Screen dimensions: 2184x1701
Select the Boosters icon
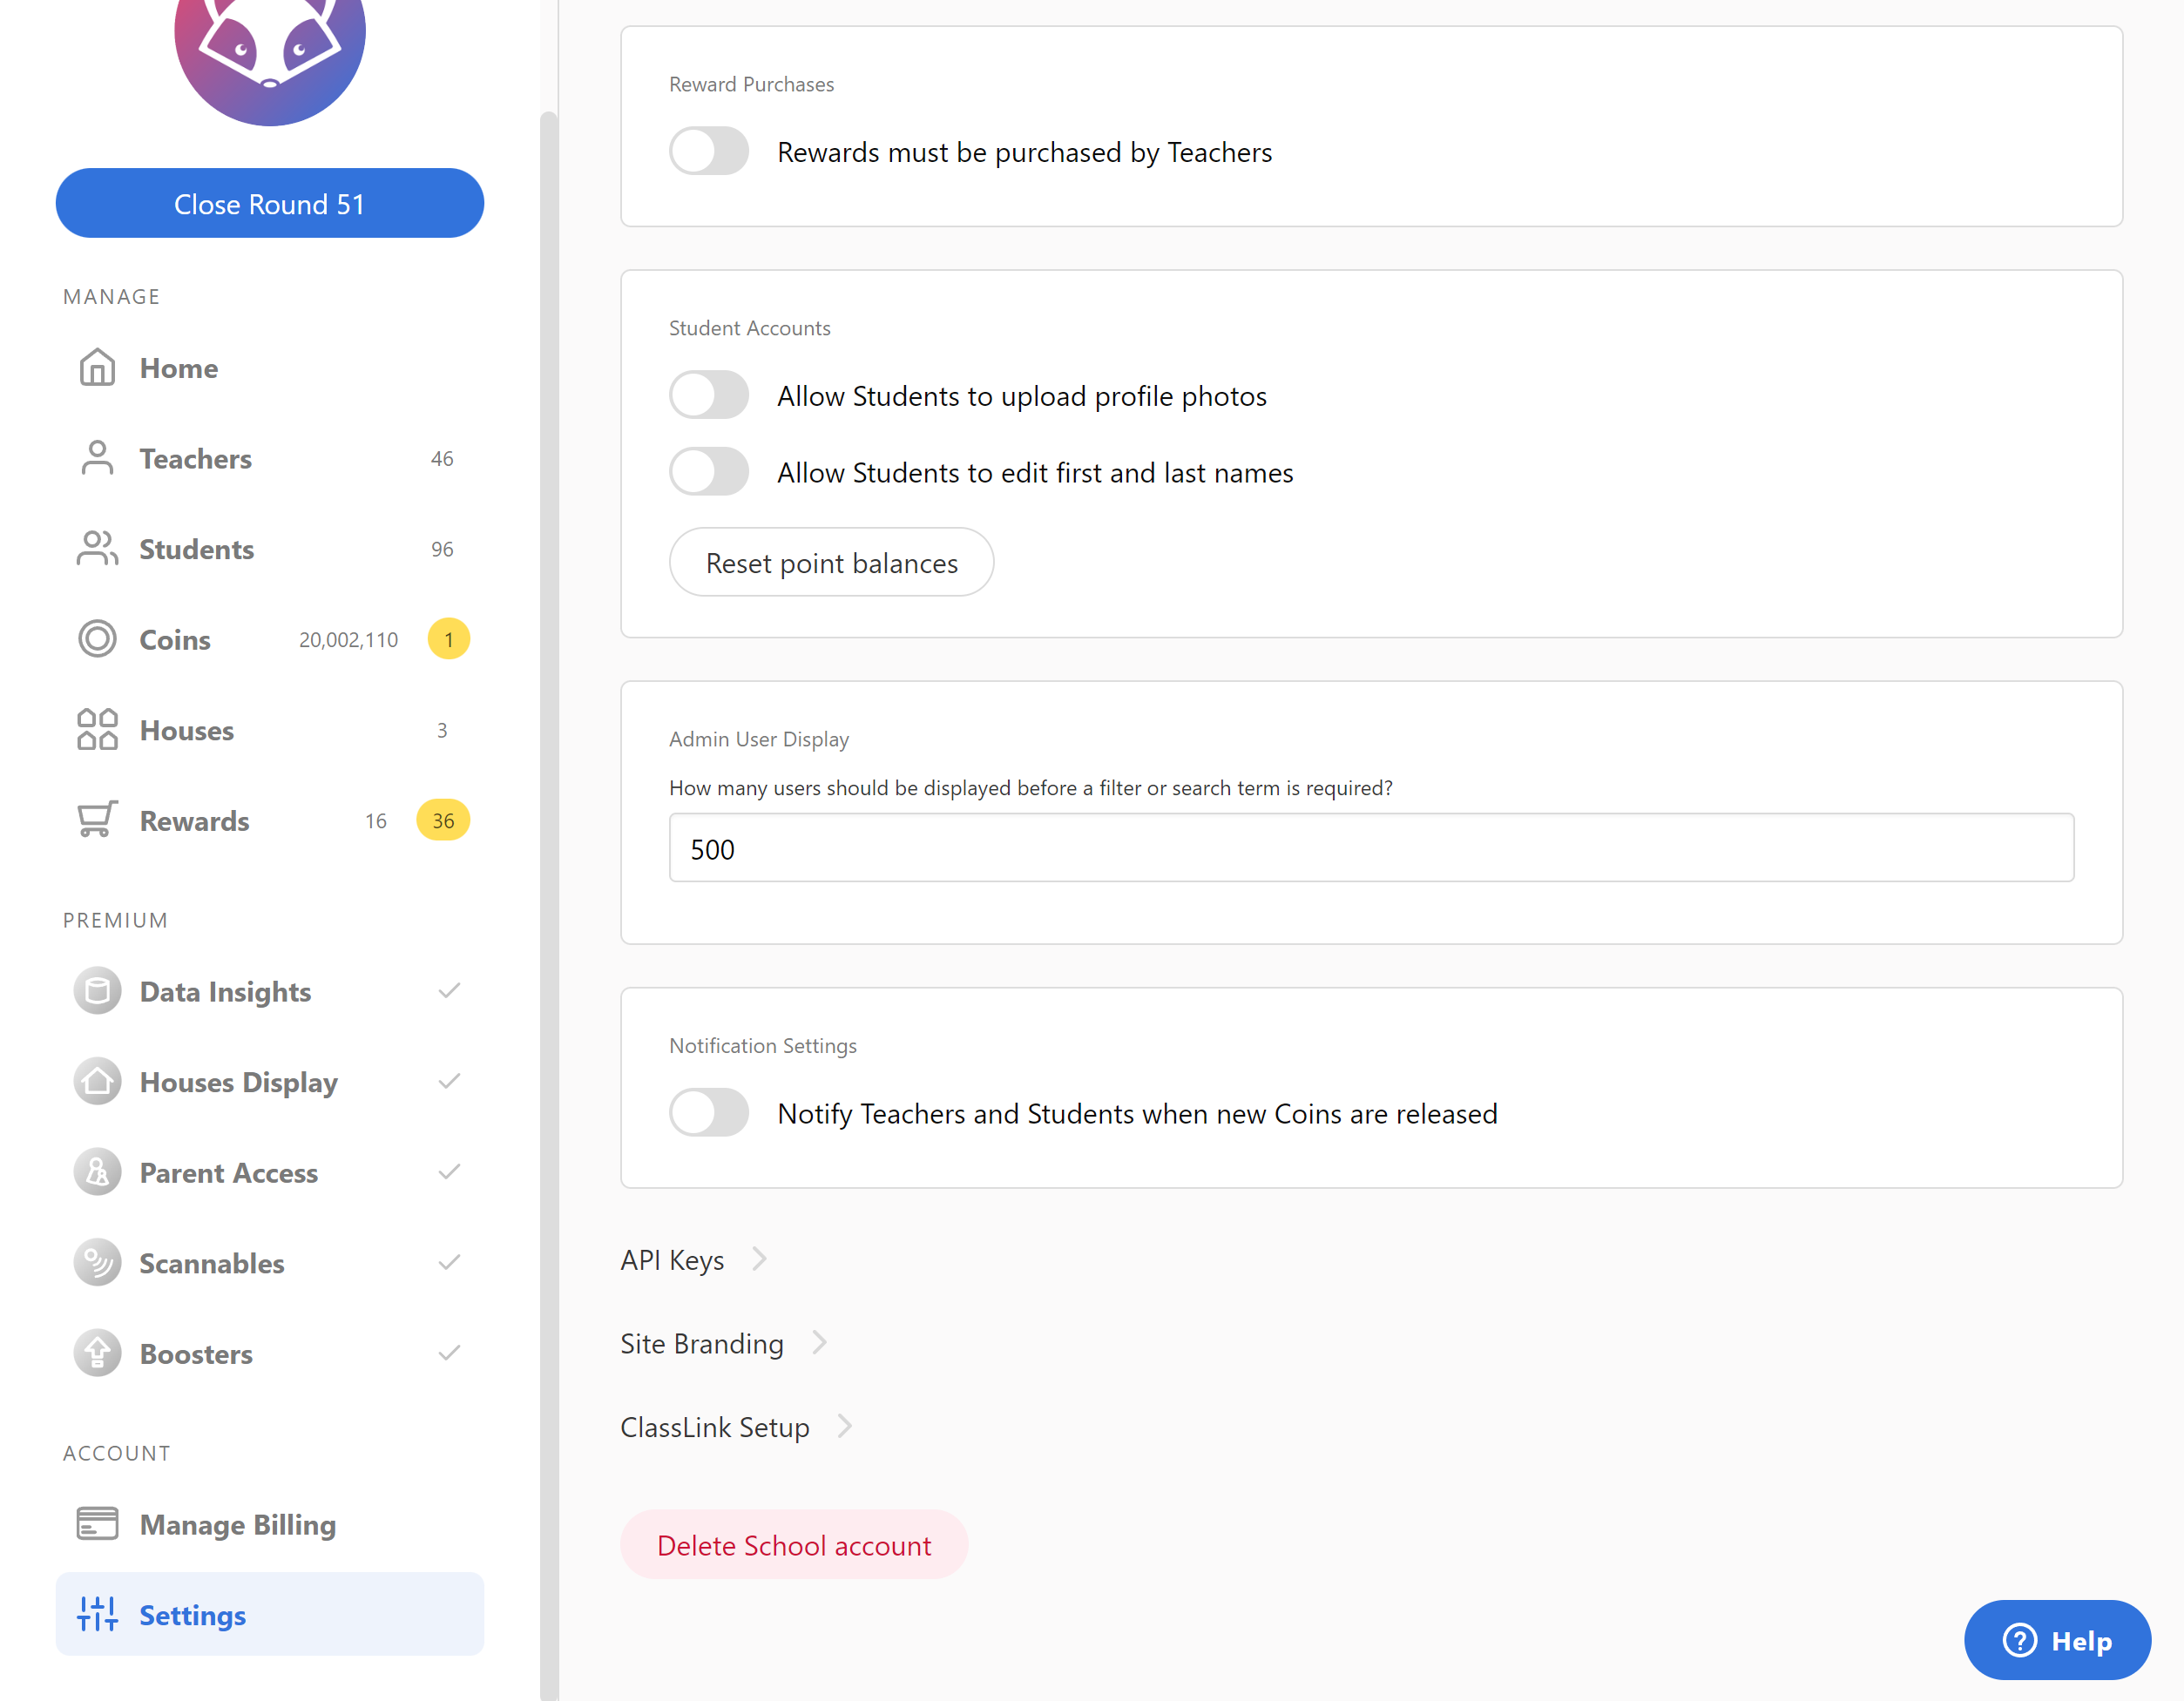pos(97,1353)
